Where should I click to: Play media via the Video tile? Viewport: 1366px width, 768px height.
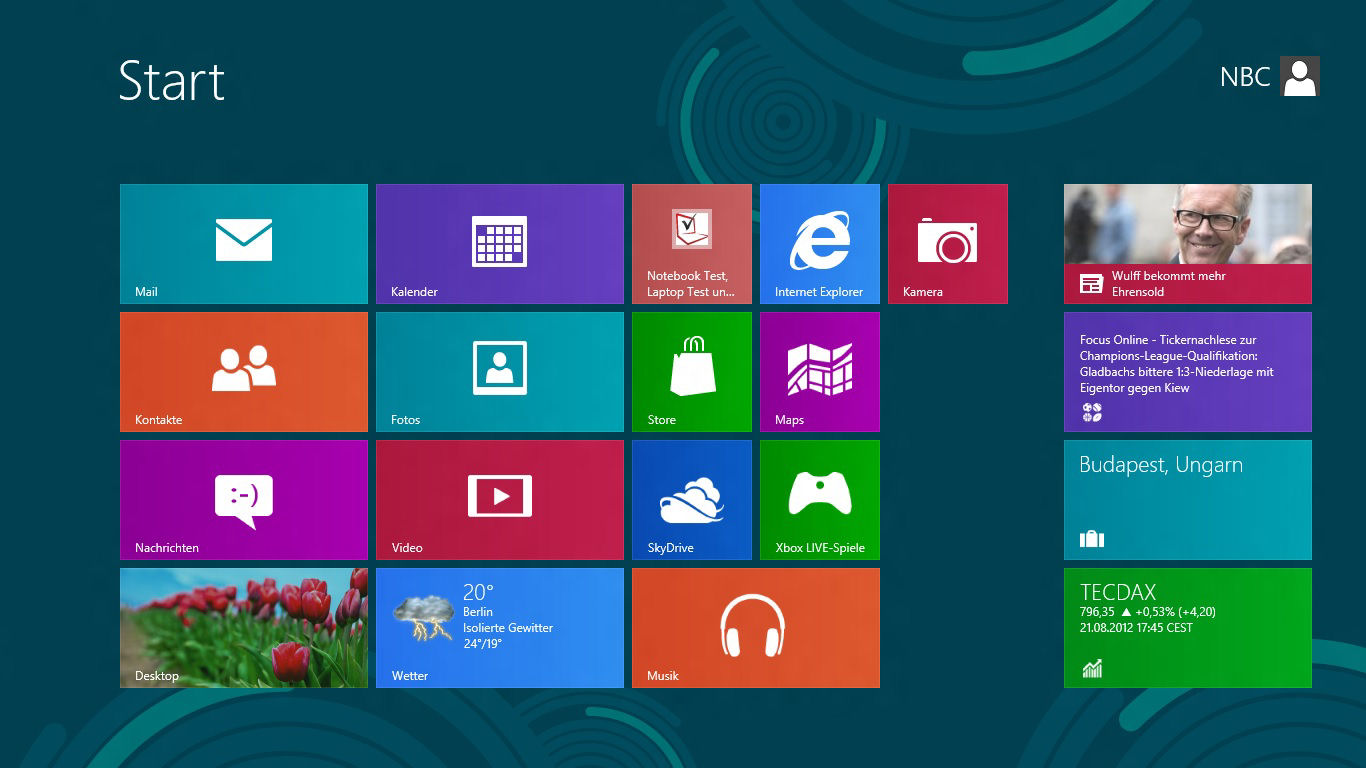point(499,499)
